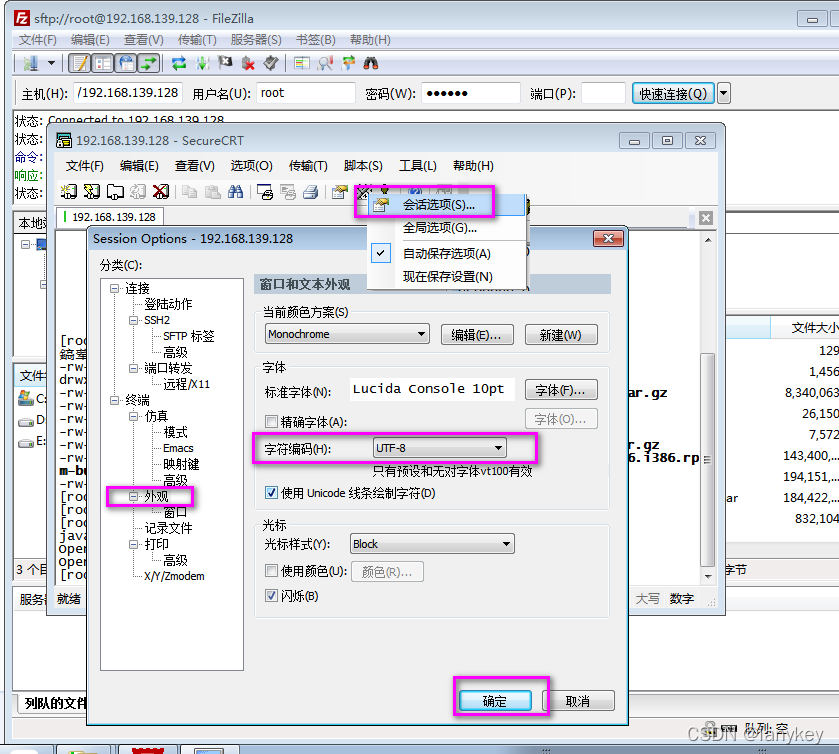Screen dimensions: 839x754
Task: Collapse 终端 tree node
Action: coord(115,400)
